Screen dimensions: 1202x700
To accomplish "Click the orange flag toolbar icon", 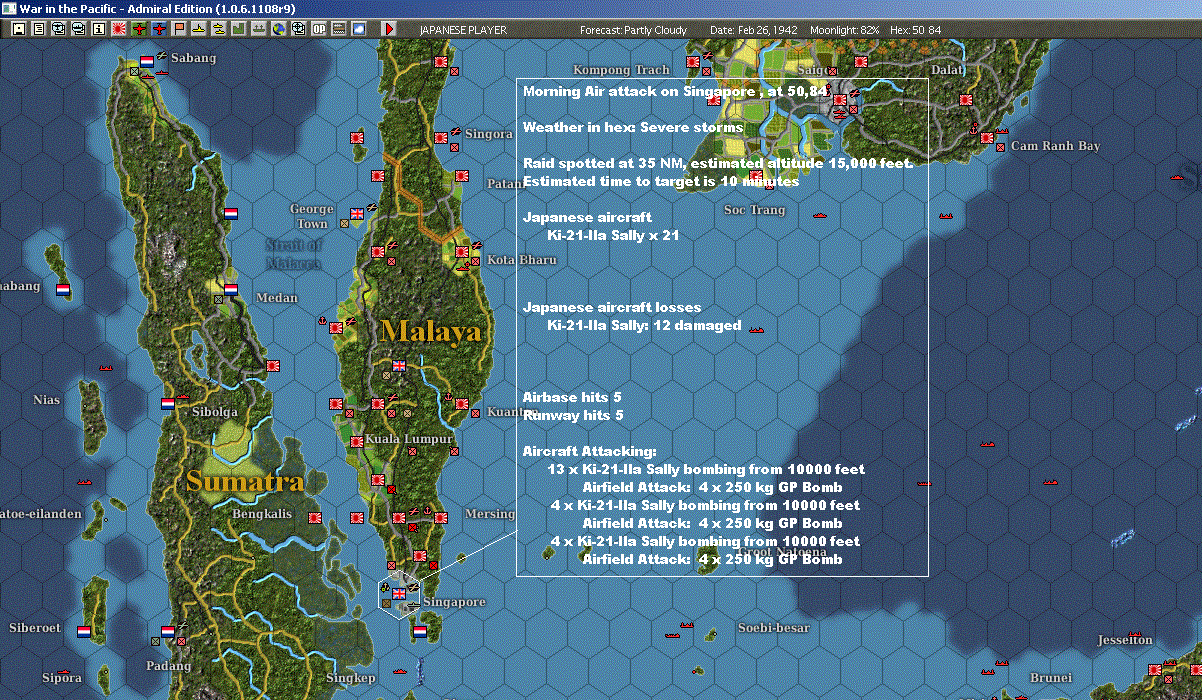I will [179, 29].
